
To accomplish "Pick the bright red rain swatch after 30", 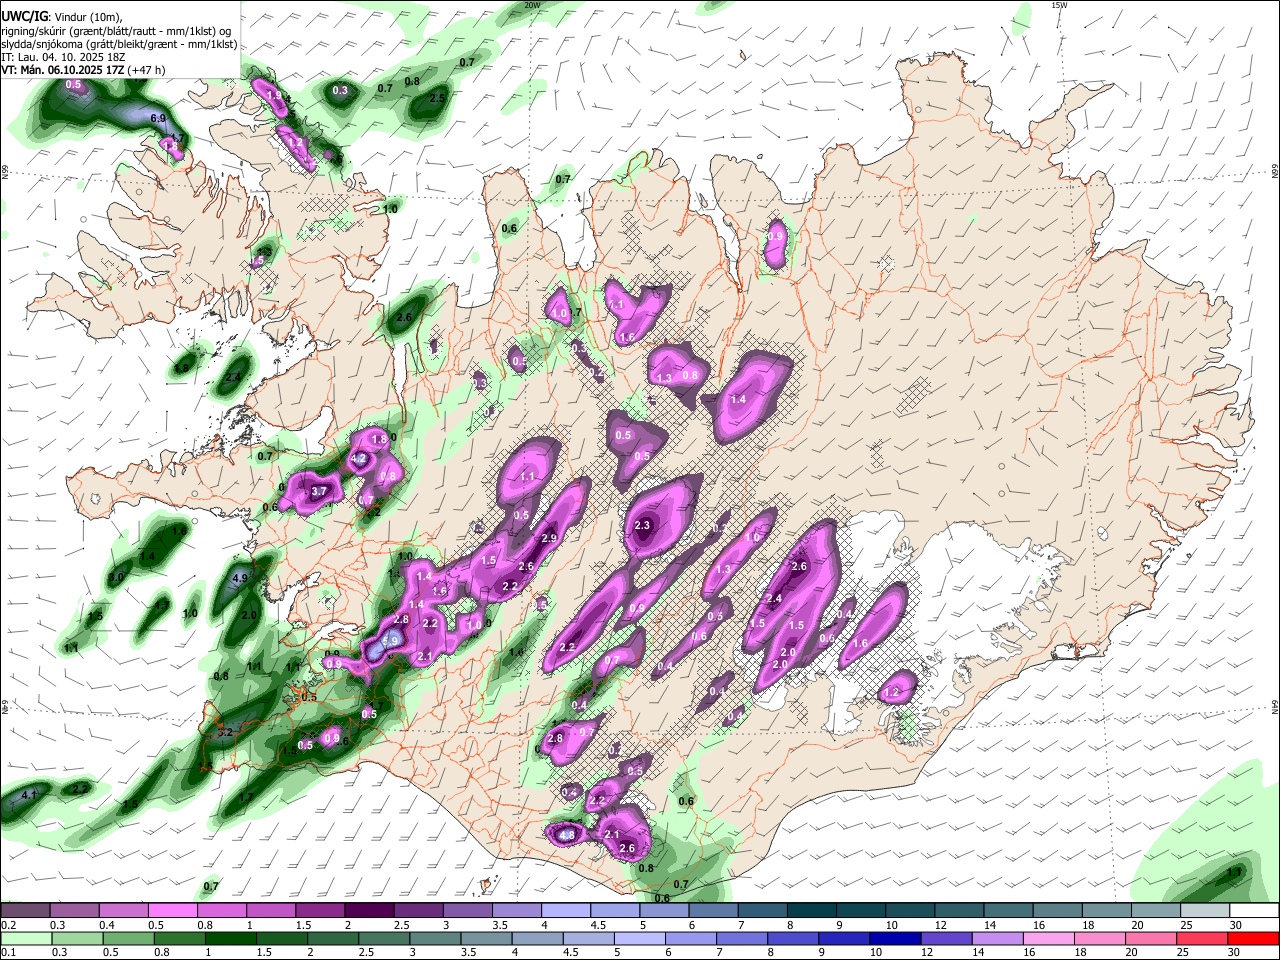I will click(1255, 938).
